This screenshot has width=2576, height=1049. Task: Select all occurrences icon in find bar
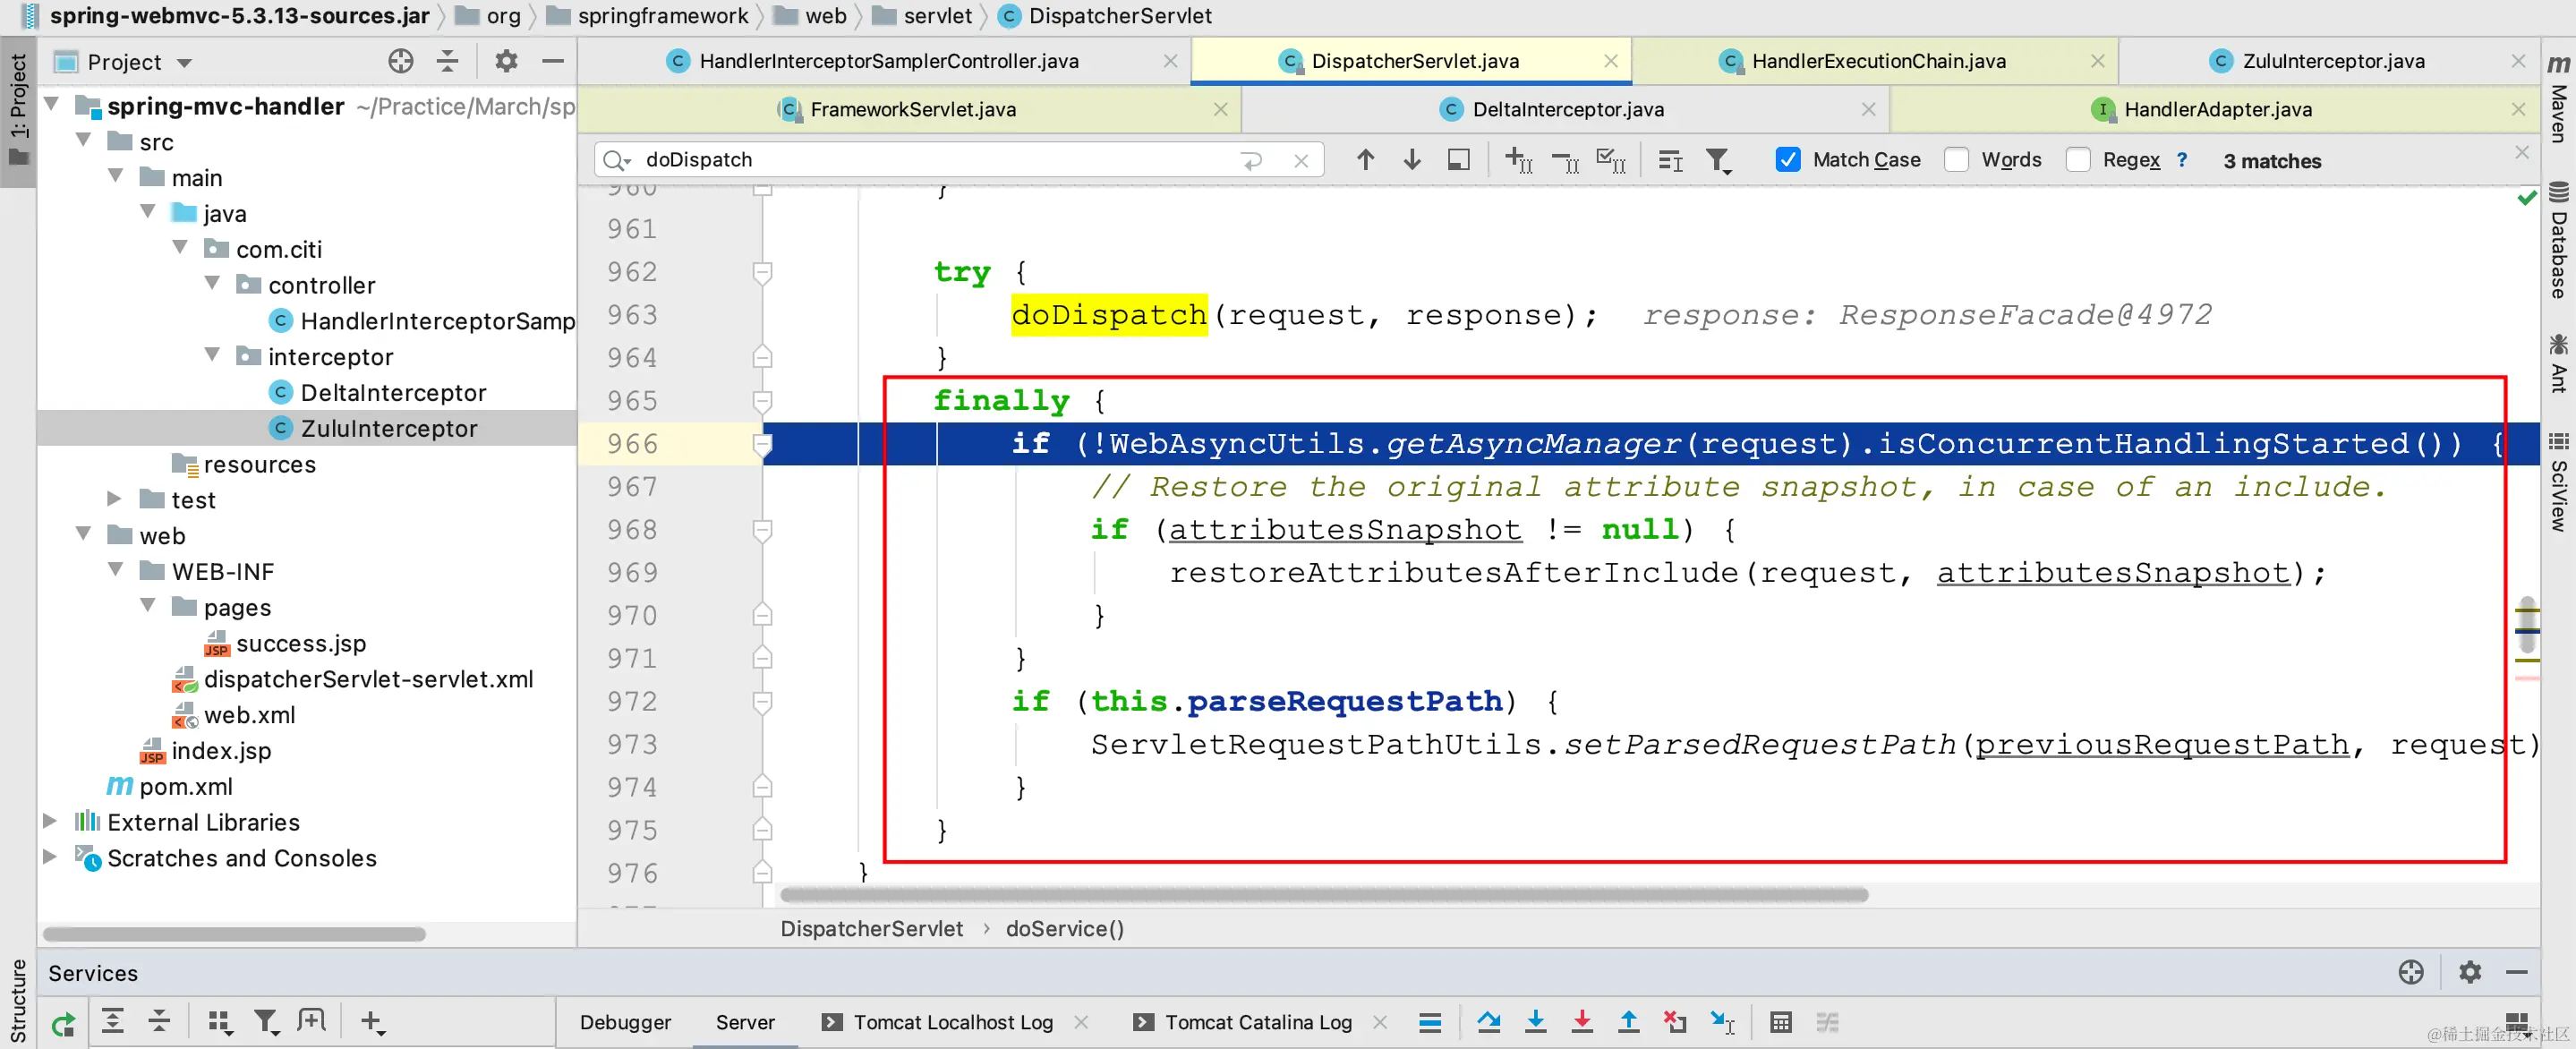[x=1611, y=160]
